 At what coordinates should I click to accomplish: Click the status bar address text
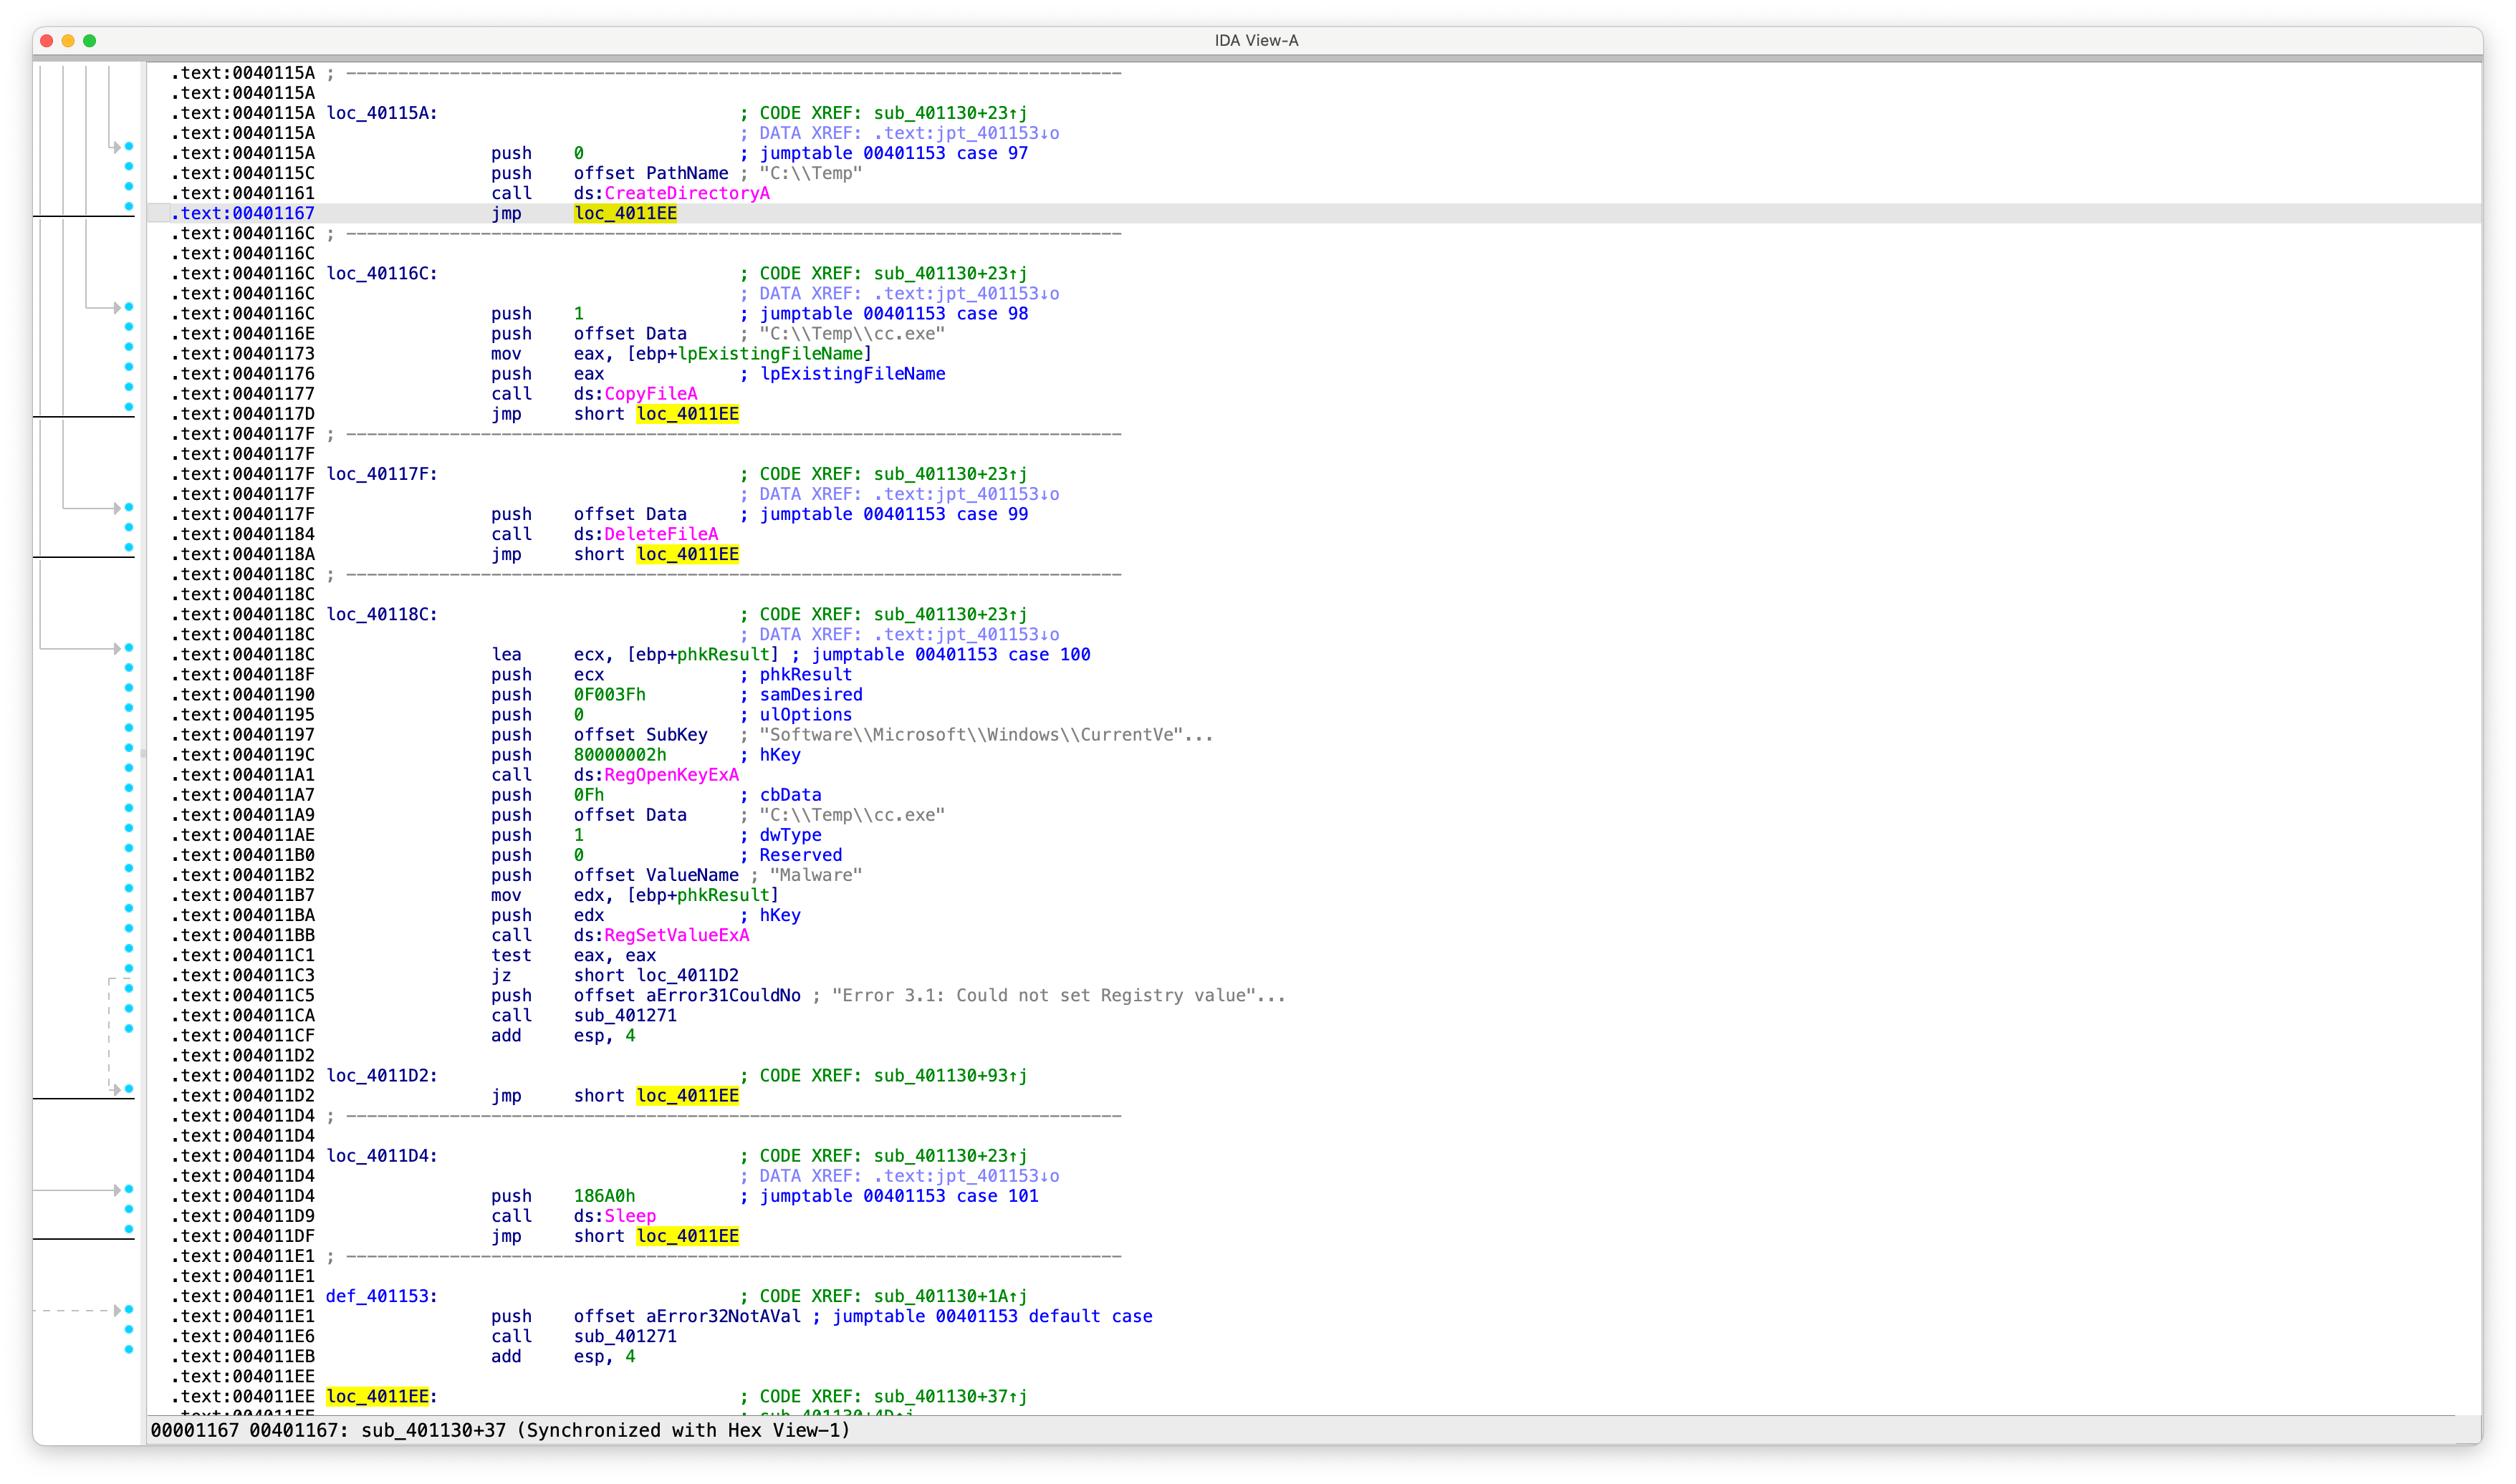[x=500, y=1430]
